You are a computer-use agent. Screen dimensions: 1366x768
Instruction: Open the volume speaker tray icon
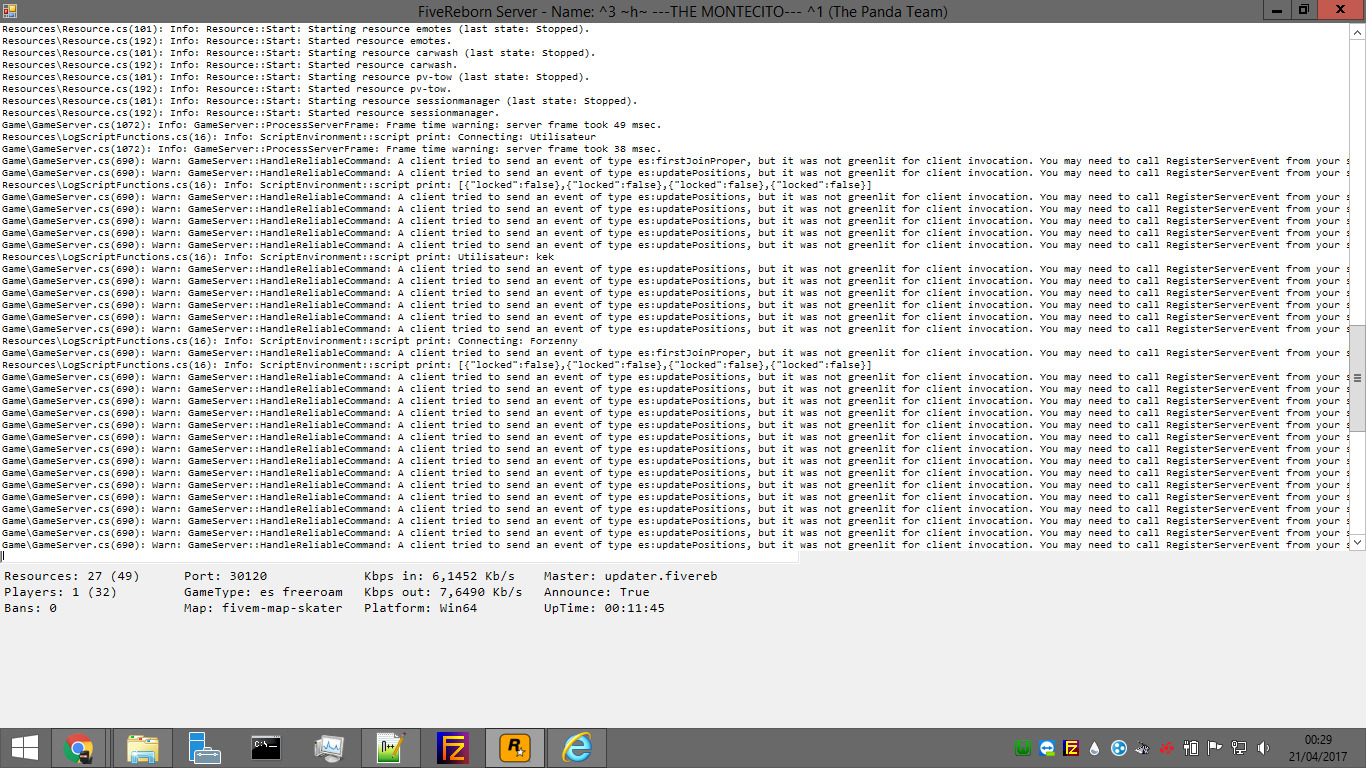coord(1263,748)
